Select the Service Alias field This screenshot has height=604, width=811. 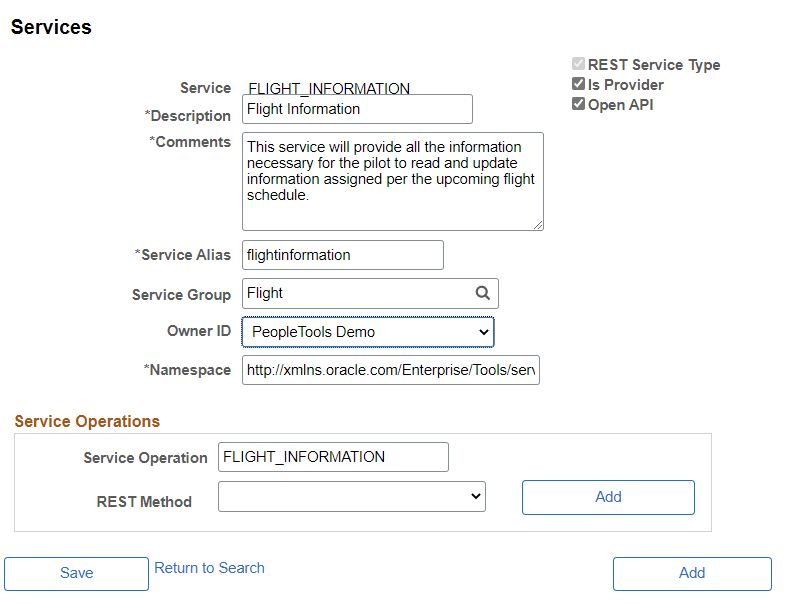(342, 255)
